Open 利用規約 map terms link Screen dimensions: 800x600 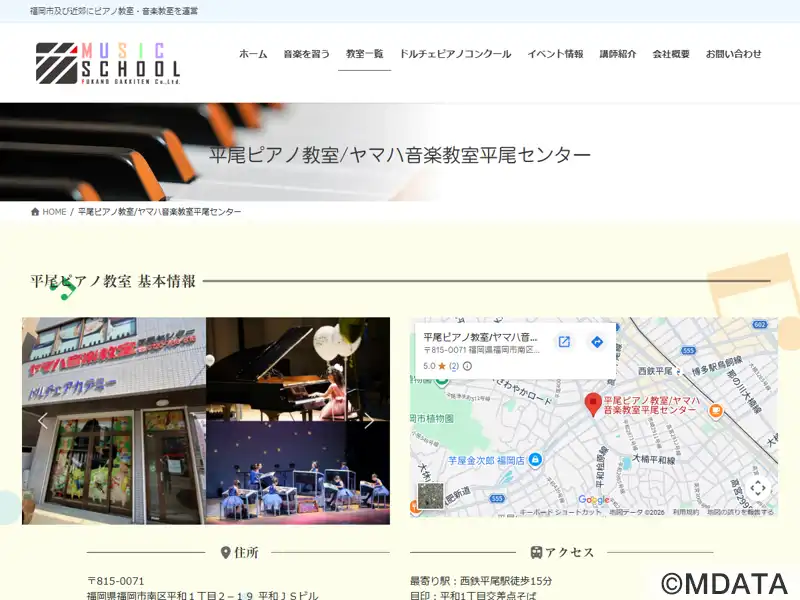[686, 512]
